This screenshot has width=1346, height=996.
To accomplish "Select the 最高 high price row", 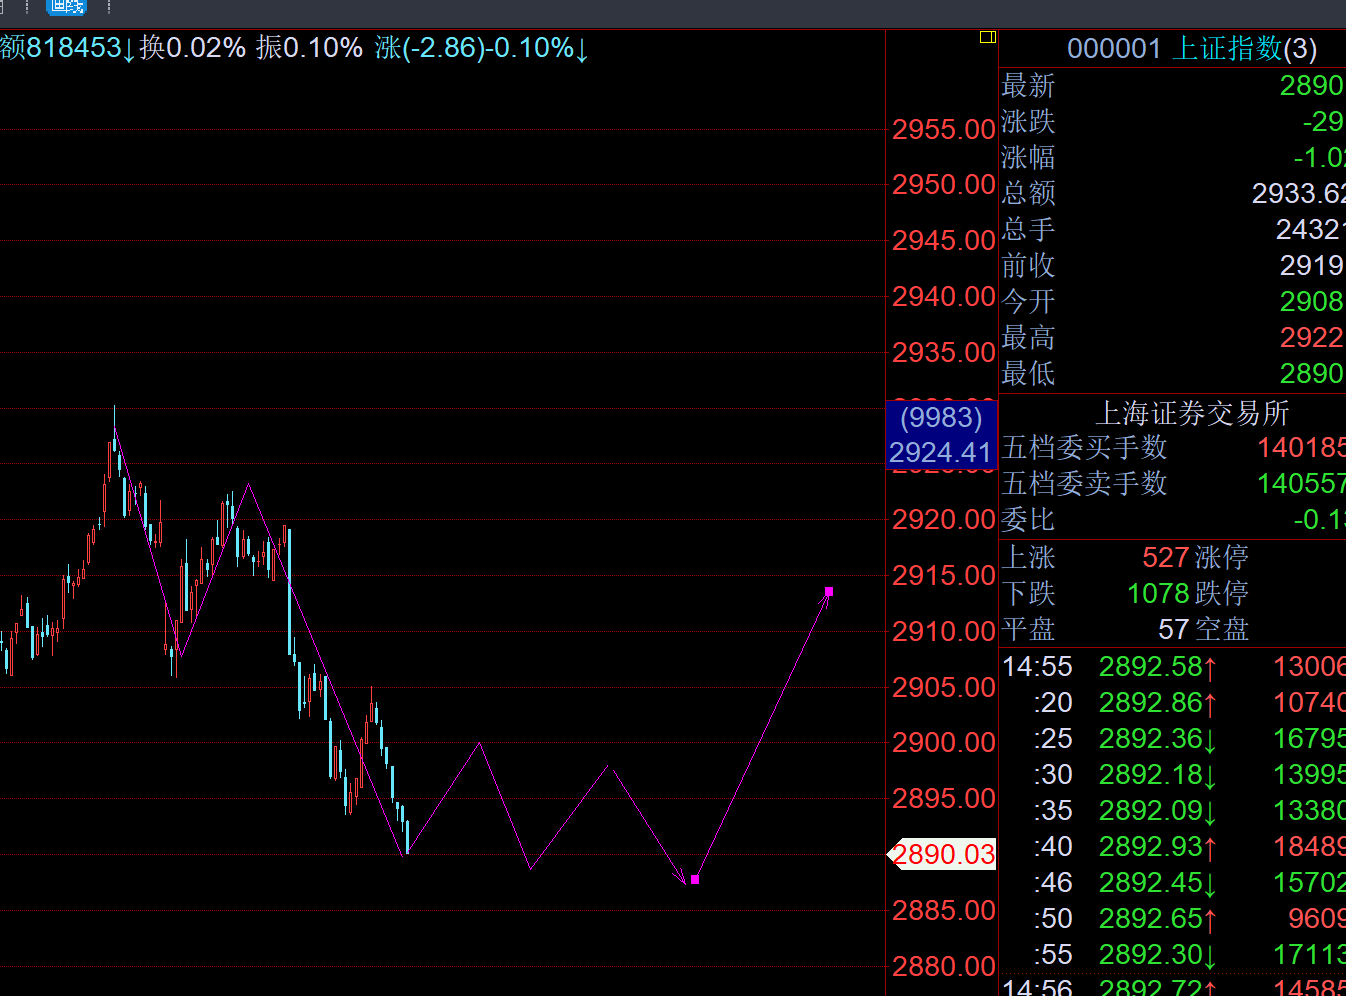I will tap(1173, 337).
